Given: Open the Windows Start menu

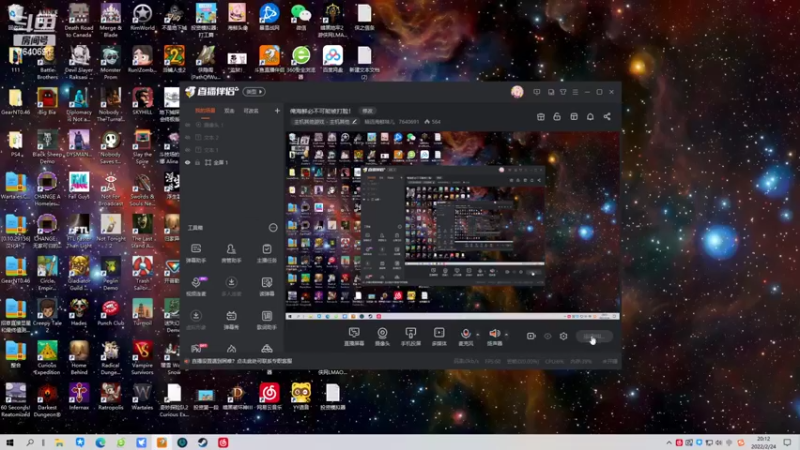Looking at the screenshot, I should pos(10,442).
